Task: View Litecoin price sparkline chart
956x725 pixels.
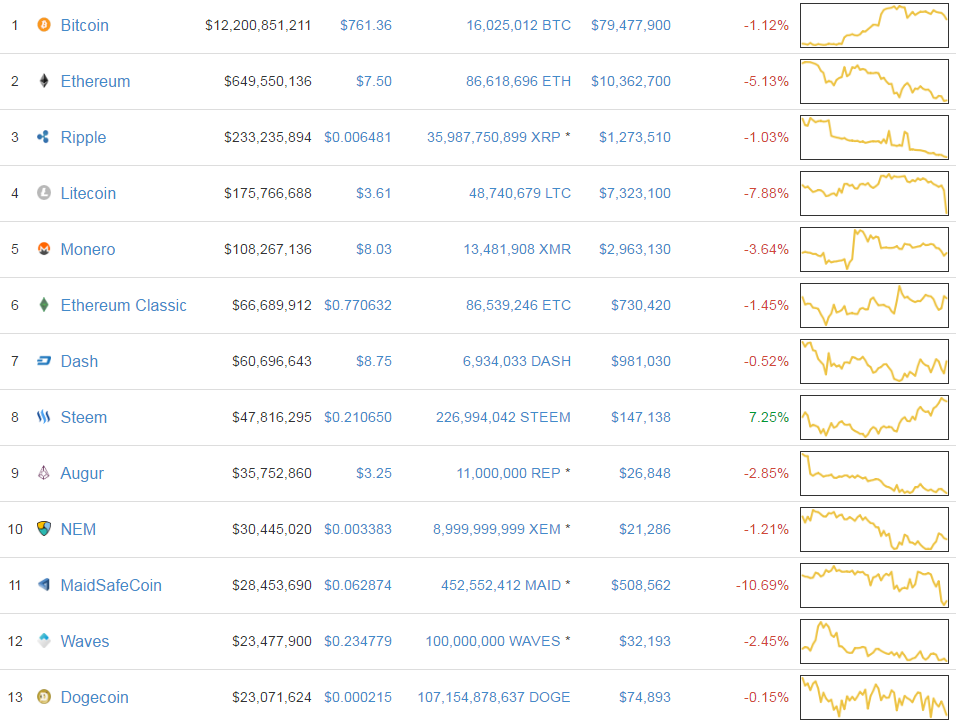Action: 874,194
